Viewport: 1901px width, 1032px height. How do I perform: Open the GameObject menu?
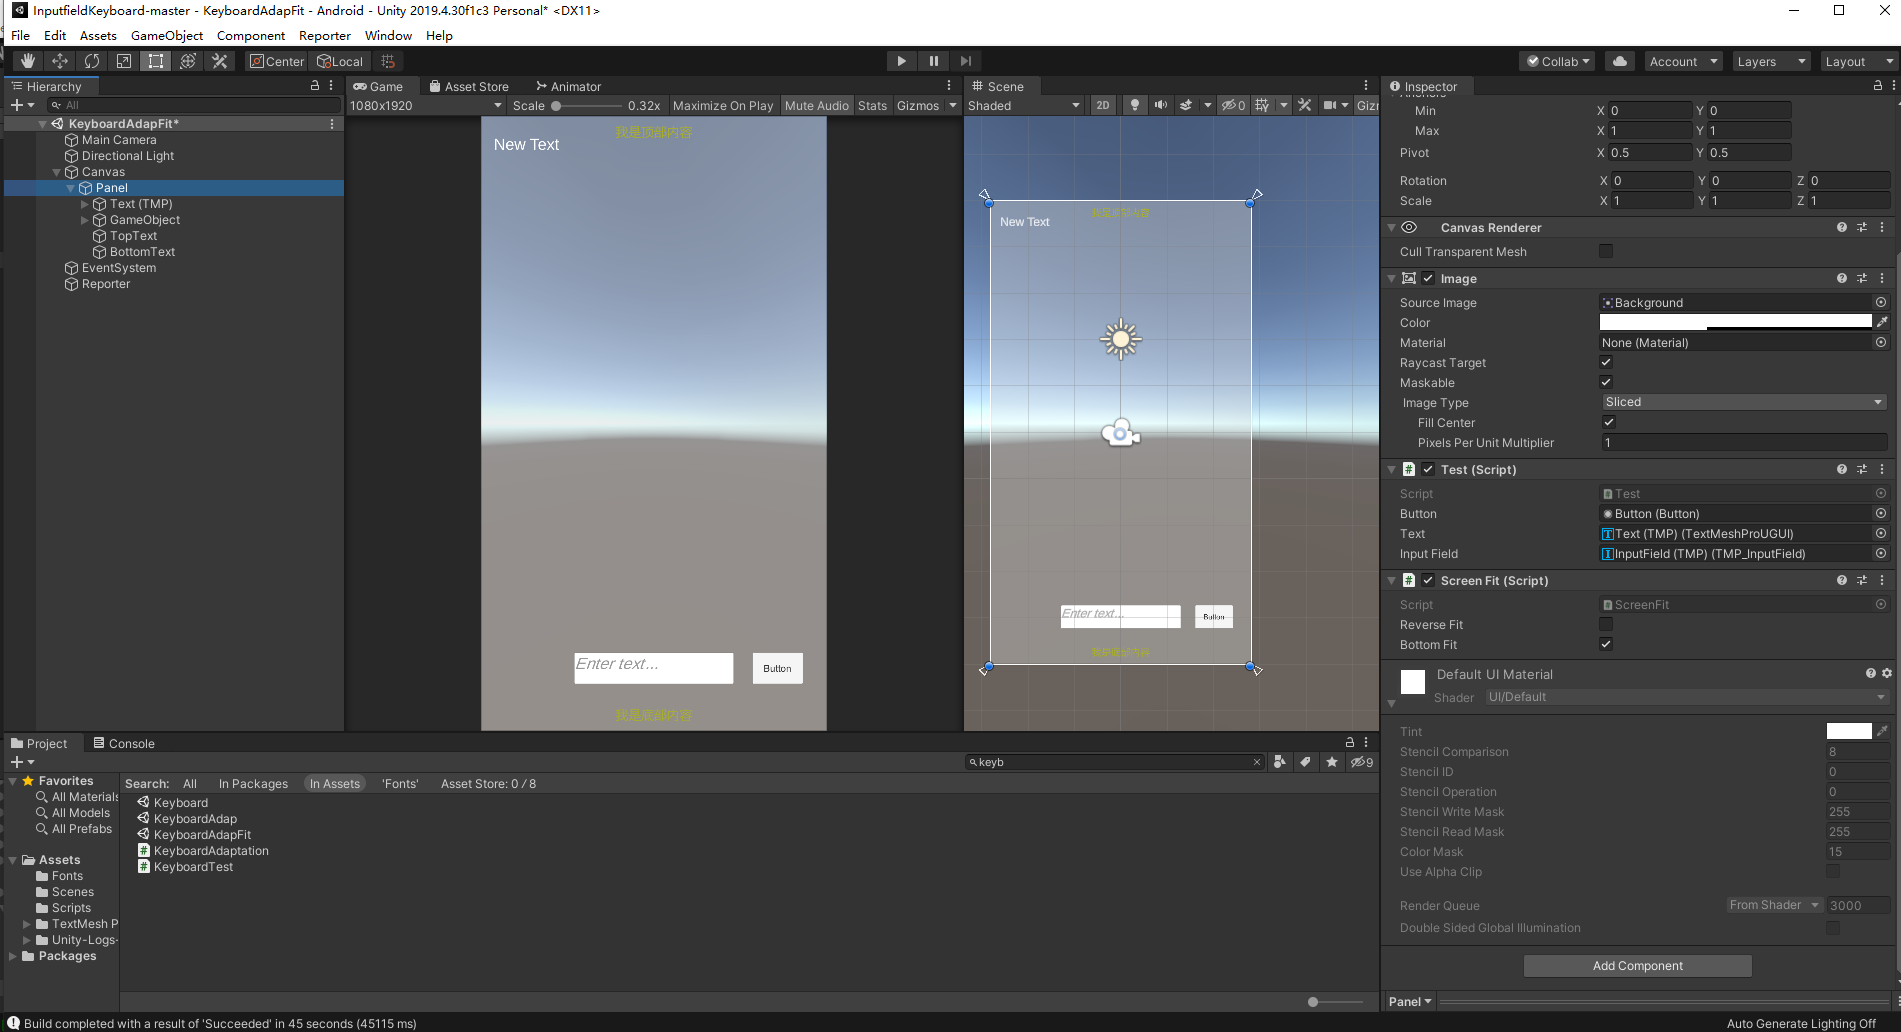click(167, 35)
